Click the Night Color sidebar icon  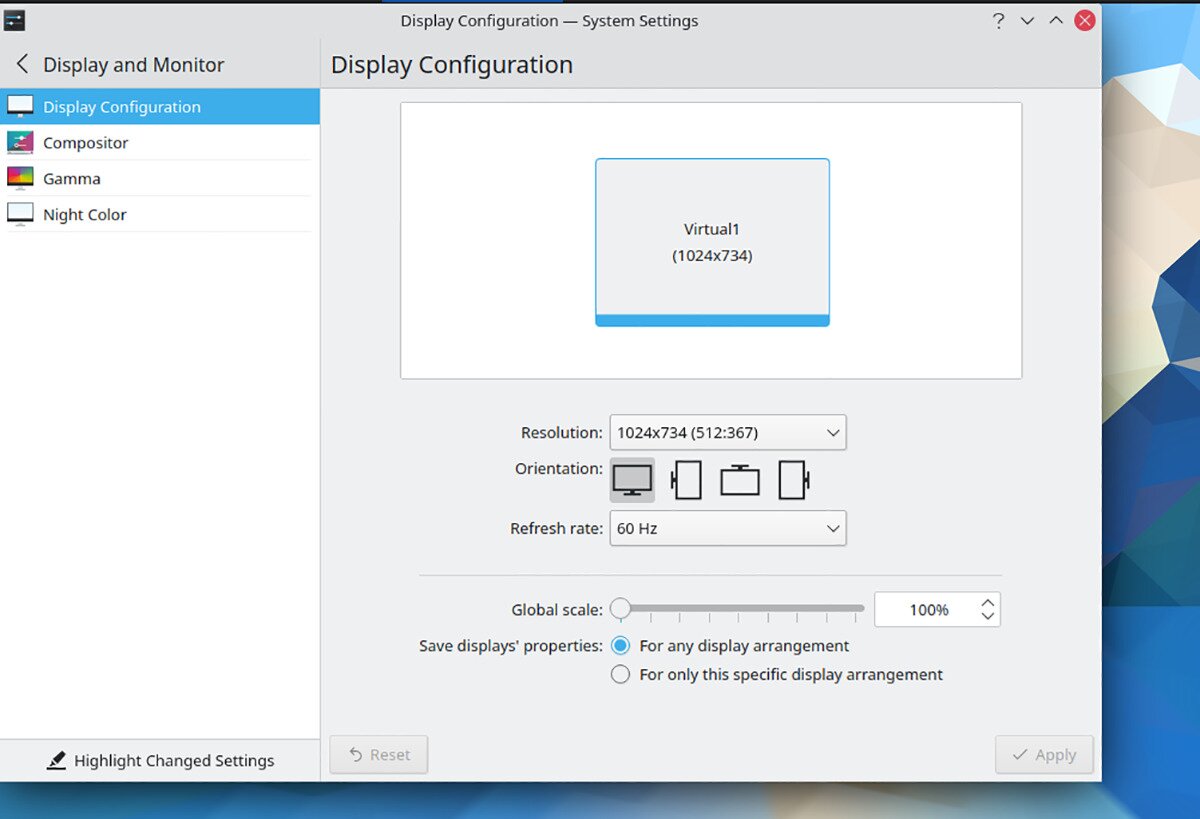pyautogui.click(x=21, y=214)
